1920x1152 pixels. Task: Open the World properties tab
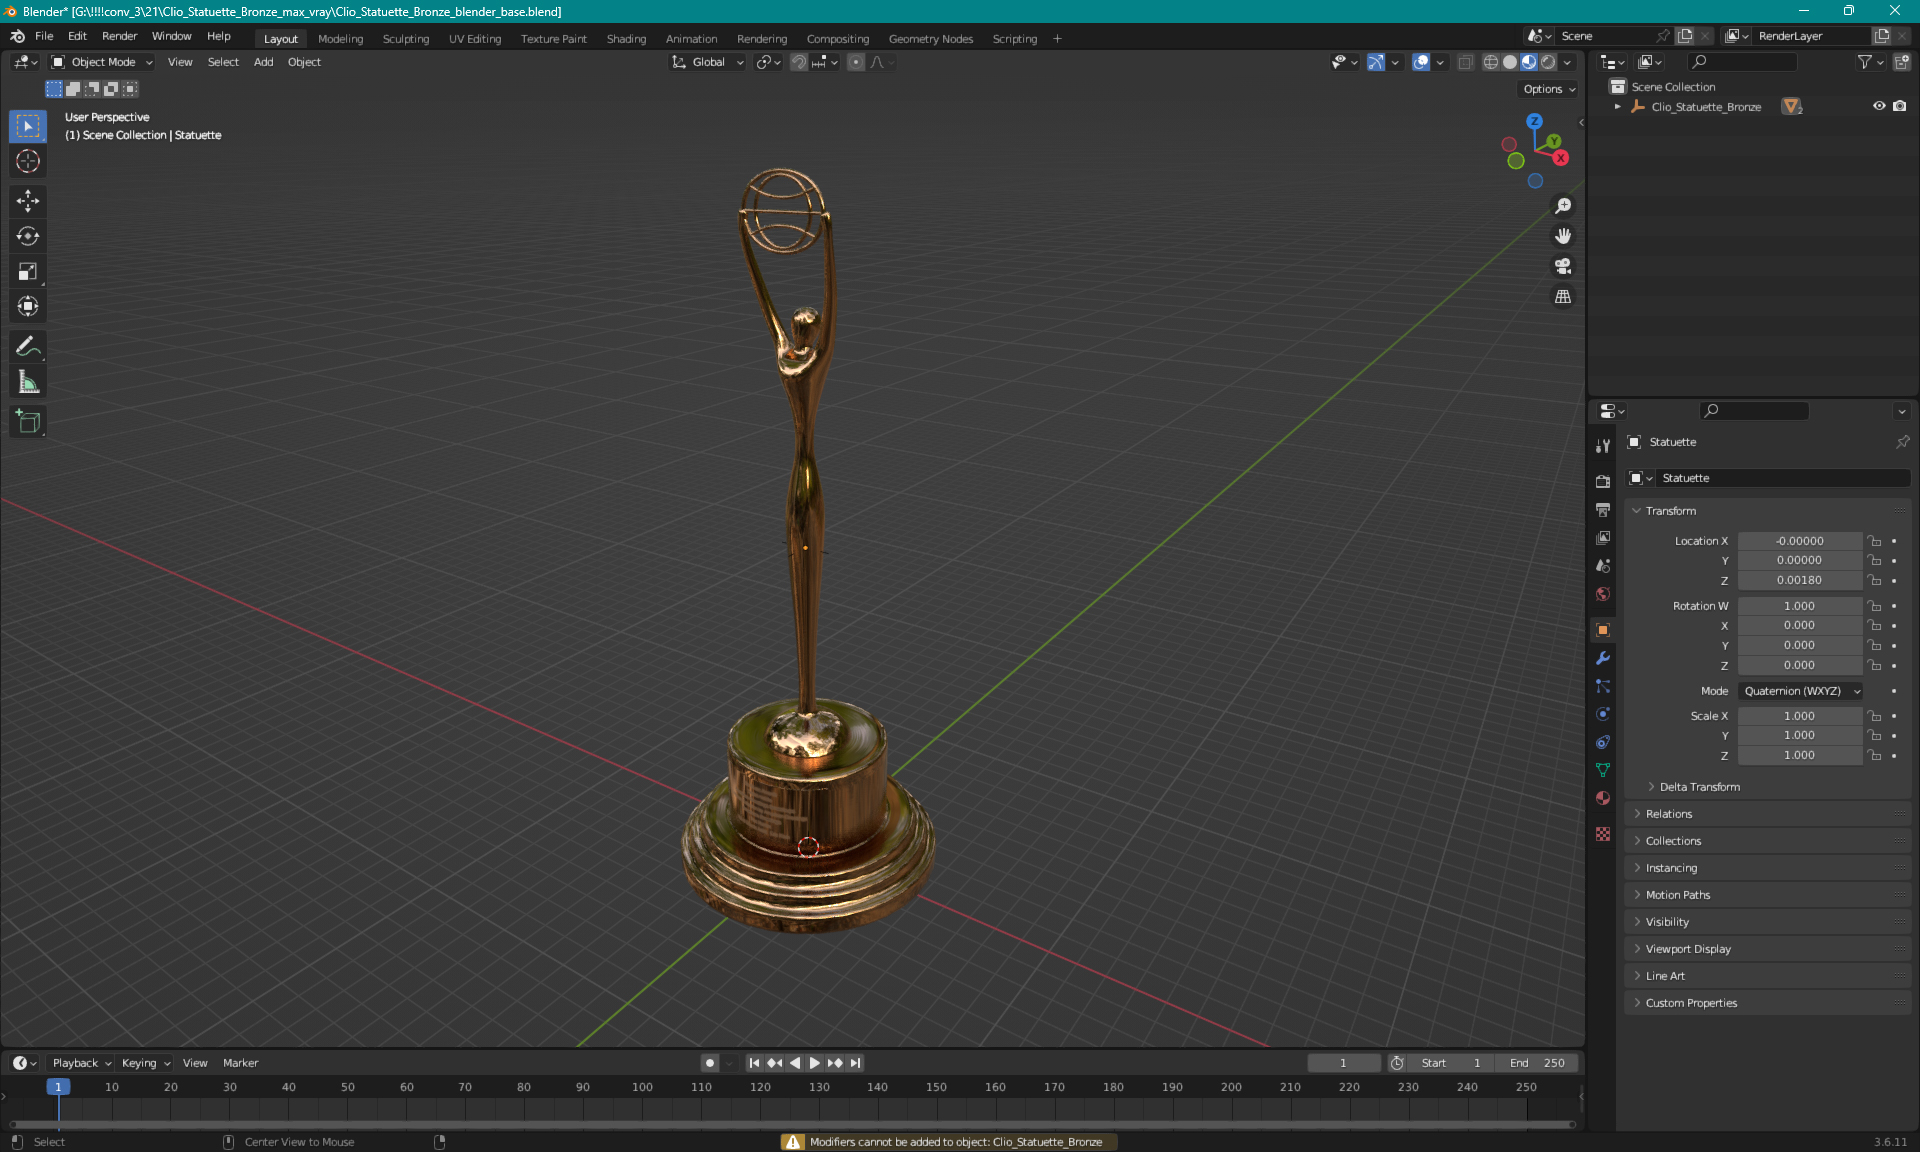(x=1603, y=594)
